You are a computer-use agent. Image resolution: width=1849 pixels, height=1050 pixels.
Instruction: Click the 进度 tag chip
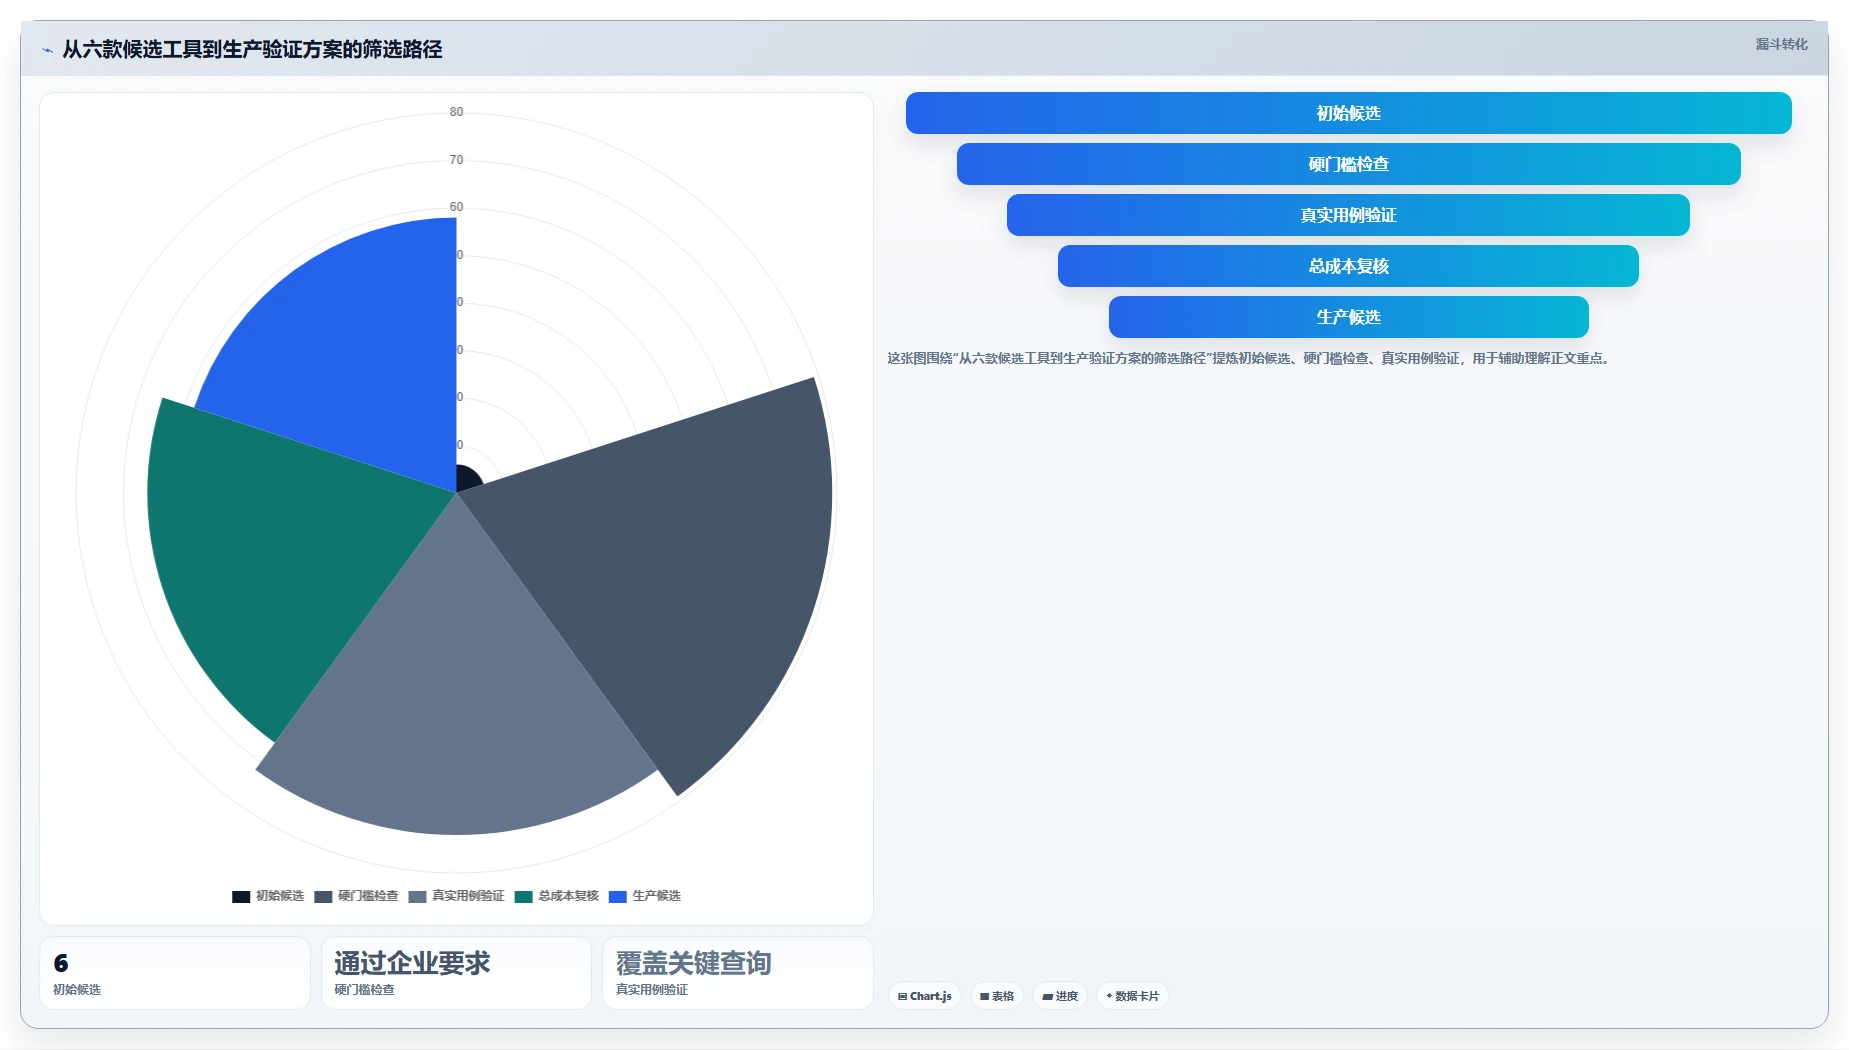[1060, 996]
